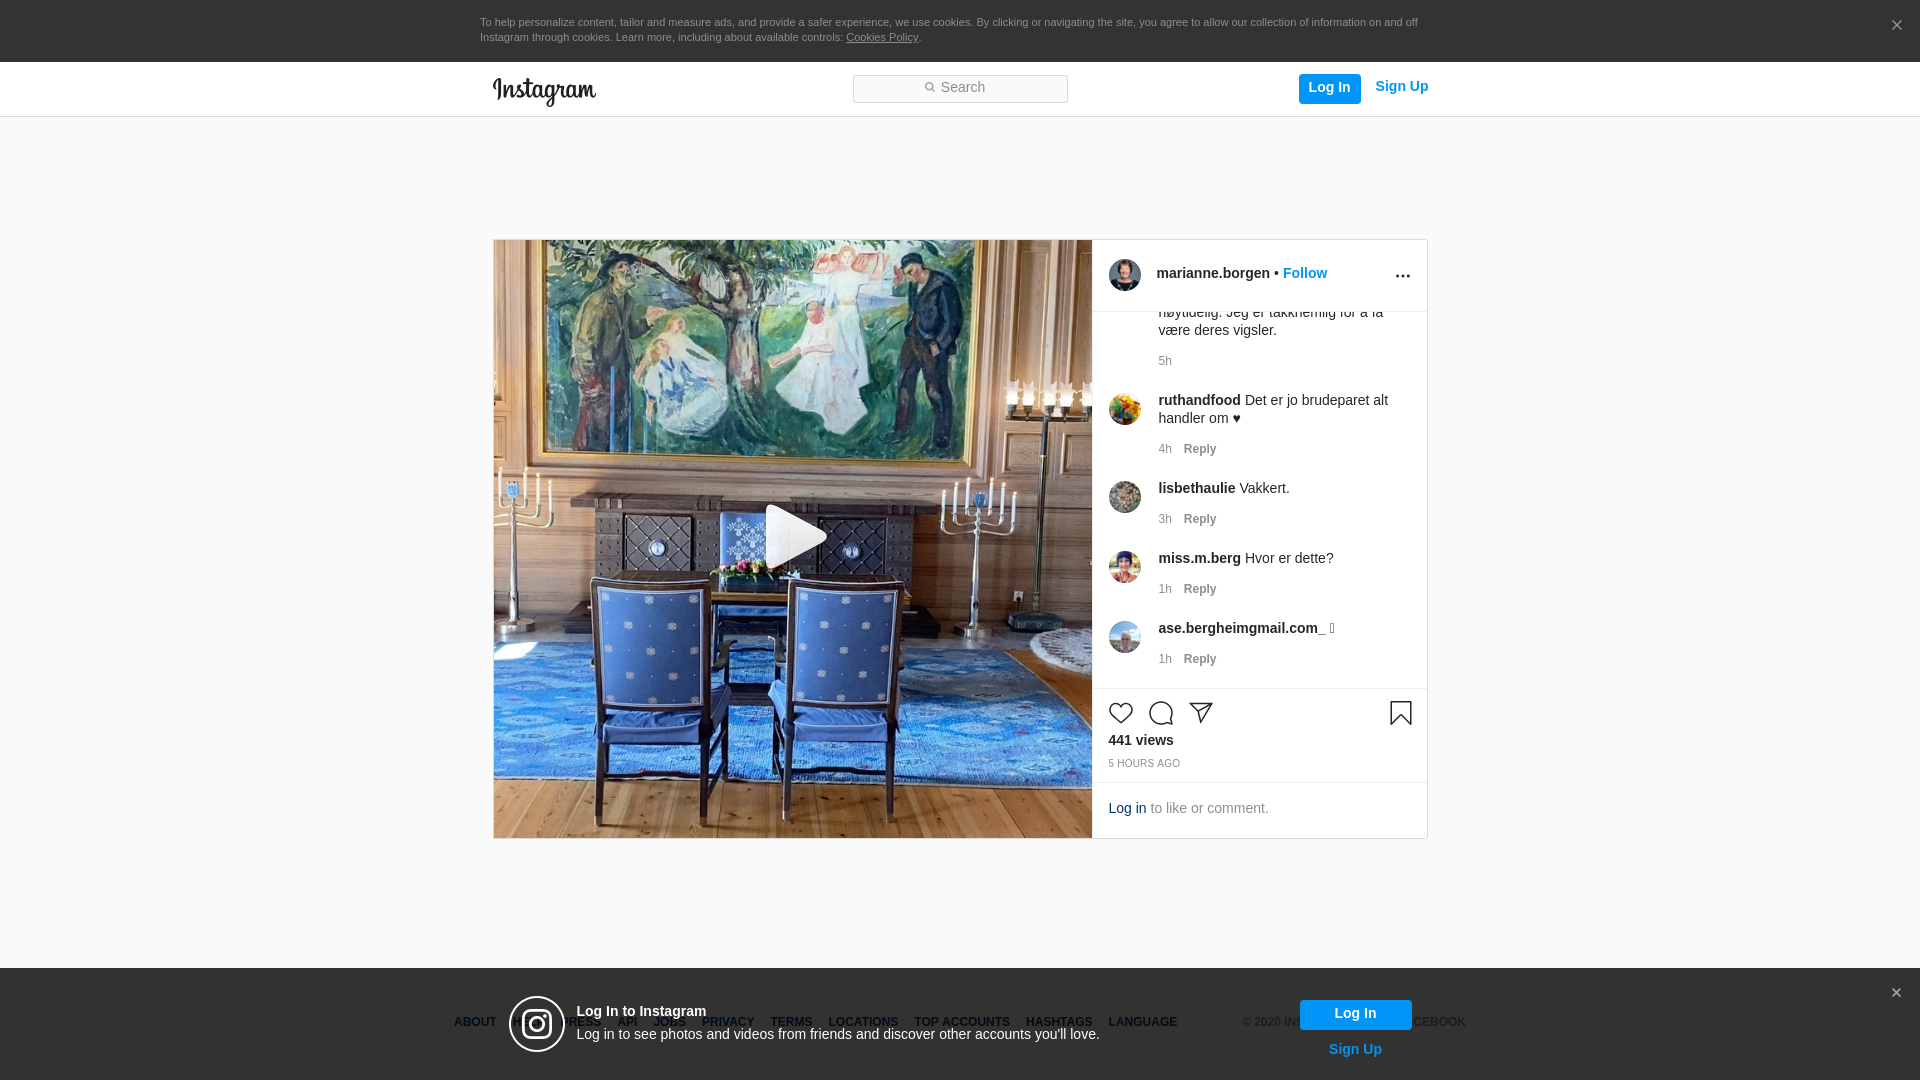The image size is (1920, 1080).
Task: Click the Search input field
Action: 960,88
